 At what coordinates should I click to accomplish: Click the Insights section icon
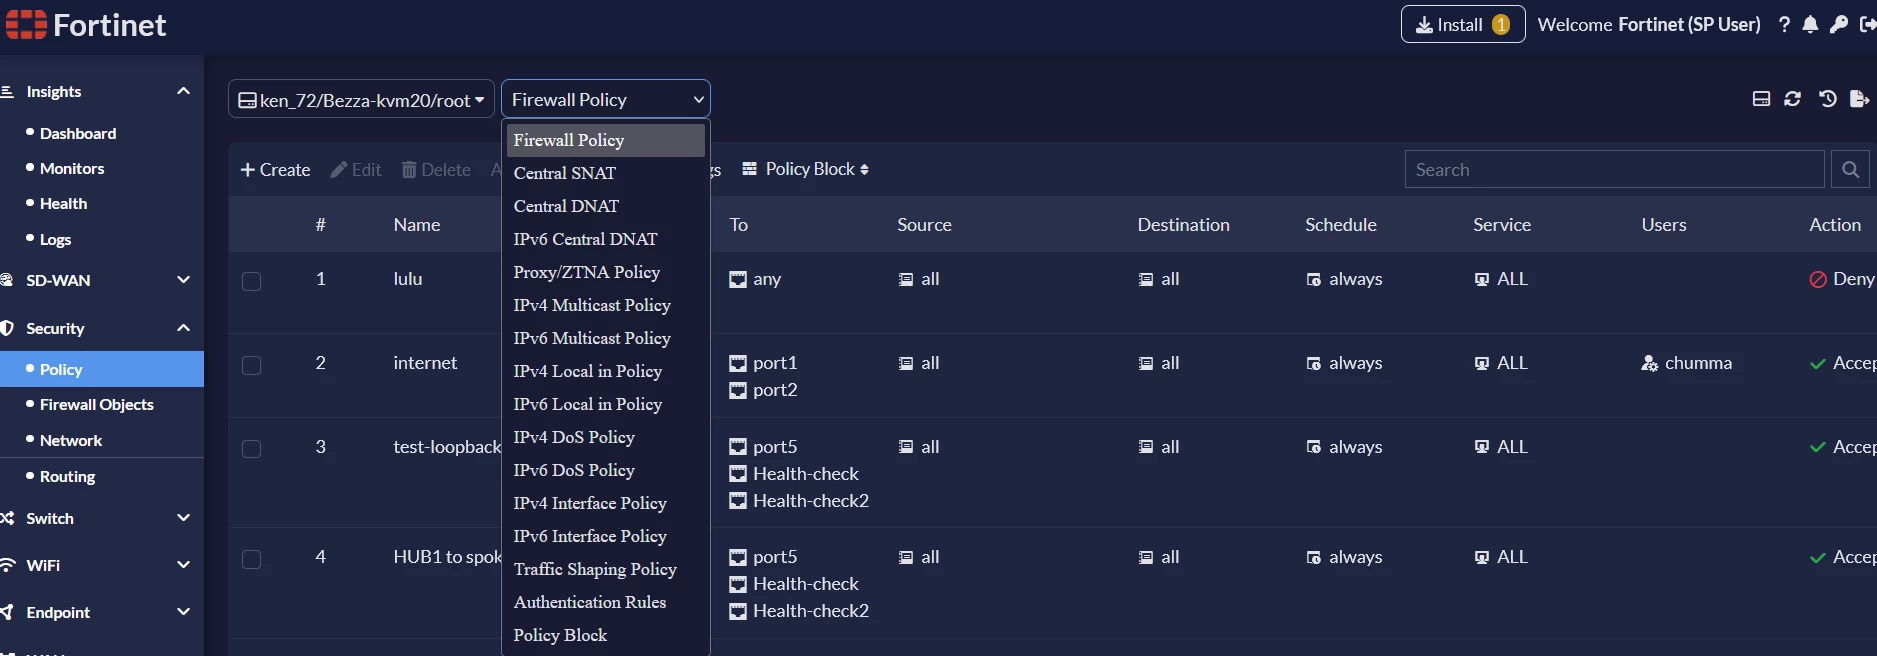pos(6,91)
